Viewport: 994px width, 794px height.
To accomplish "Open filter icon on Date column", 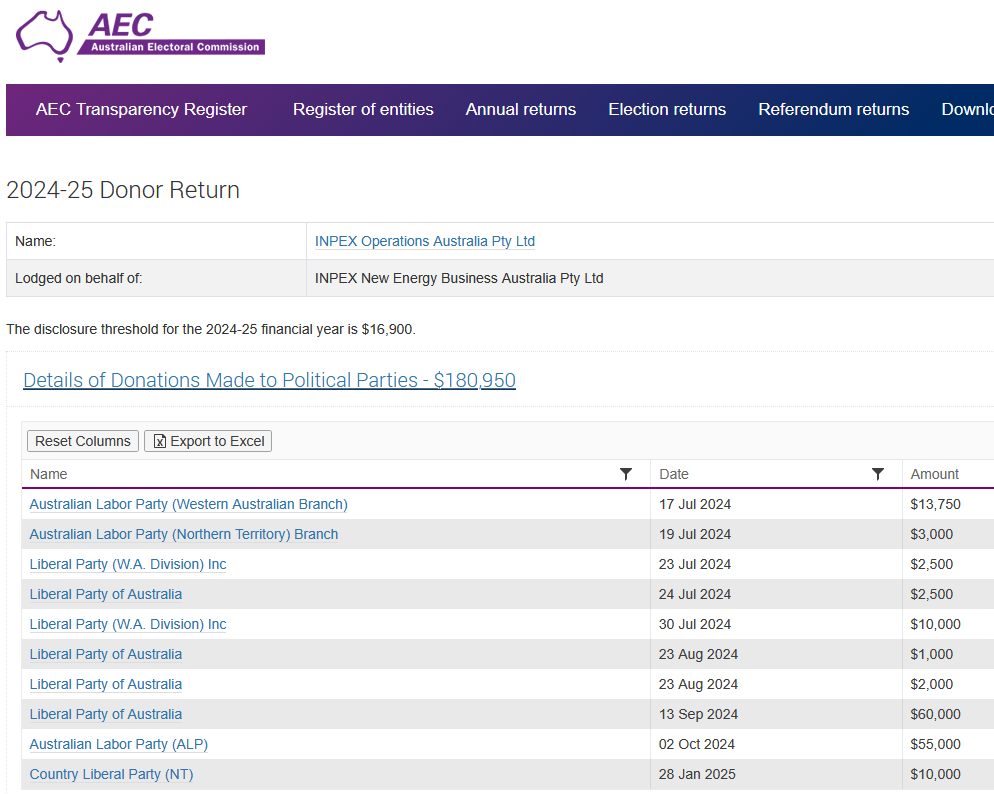I will pyautogui.click(x=878, y=474).
